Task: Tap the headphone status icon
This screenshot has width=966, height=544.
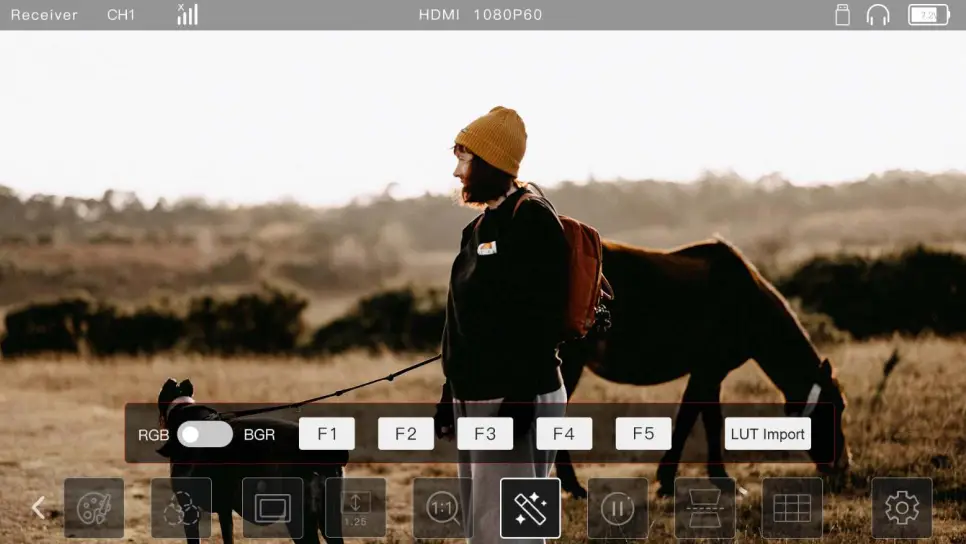Action: (878, 15)
